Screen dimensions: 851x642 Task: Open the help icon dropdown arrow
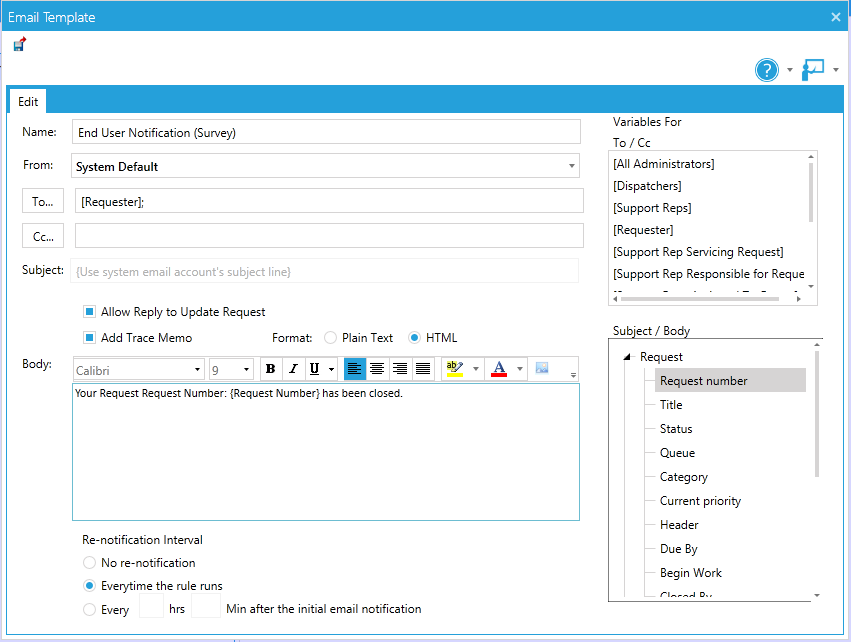[x=790, y=70]
